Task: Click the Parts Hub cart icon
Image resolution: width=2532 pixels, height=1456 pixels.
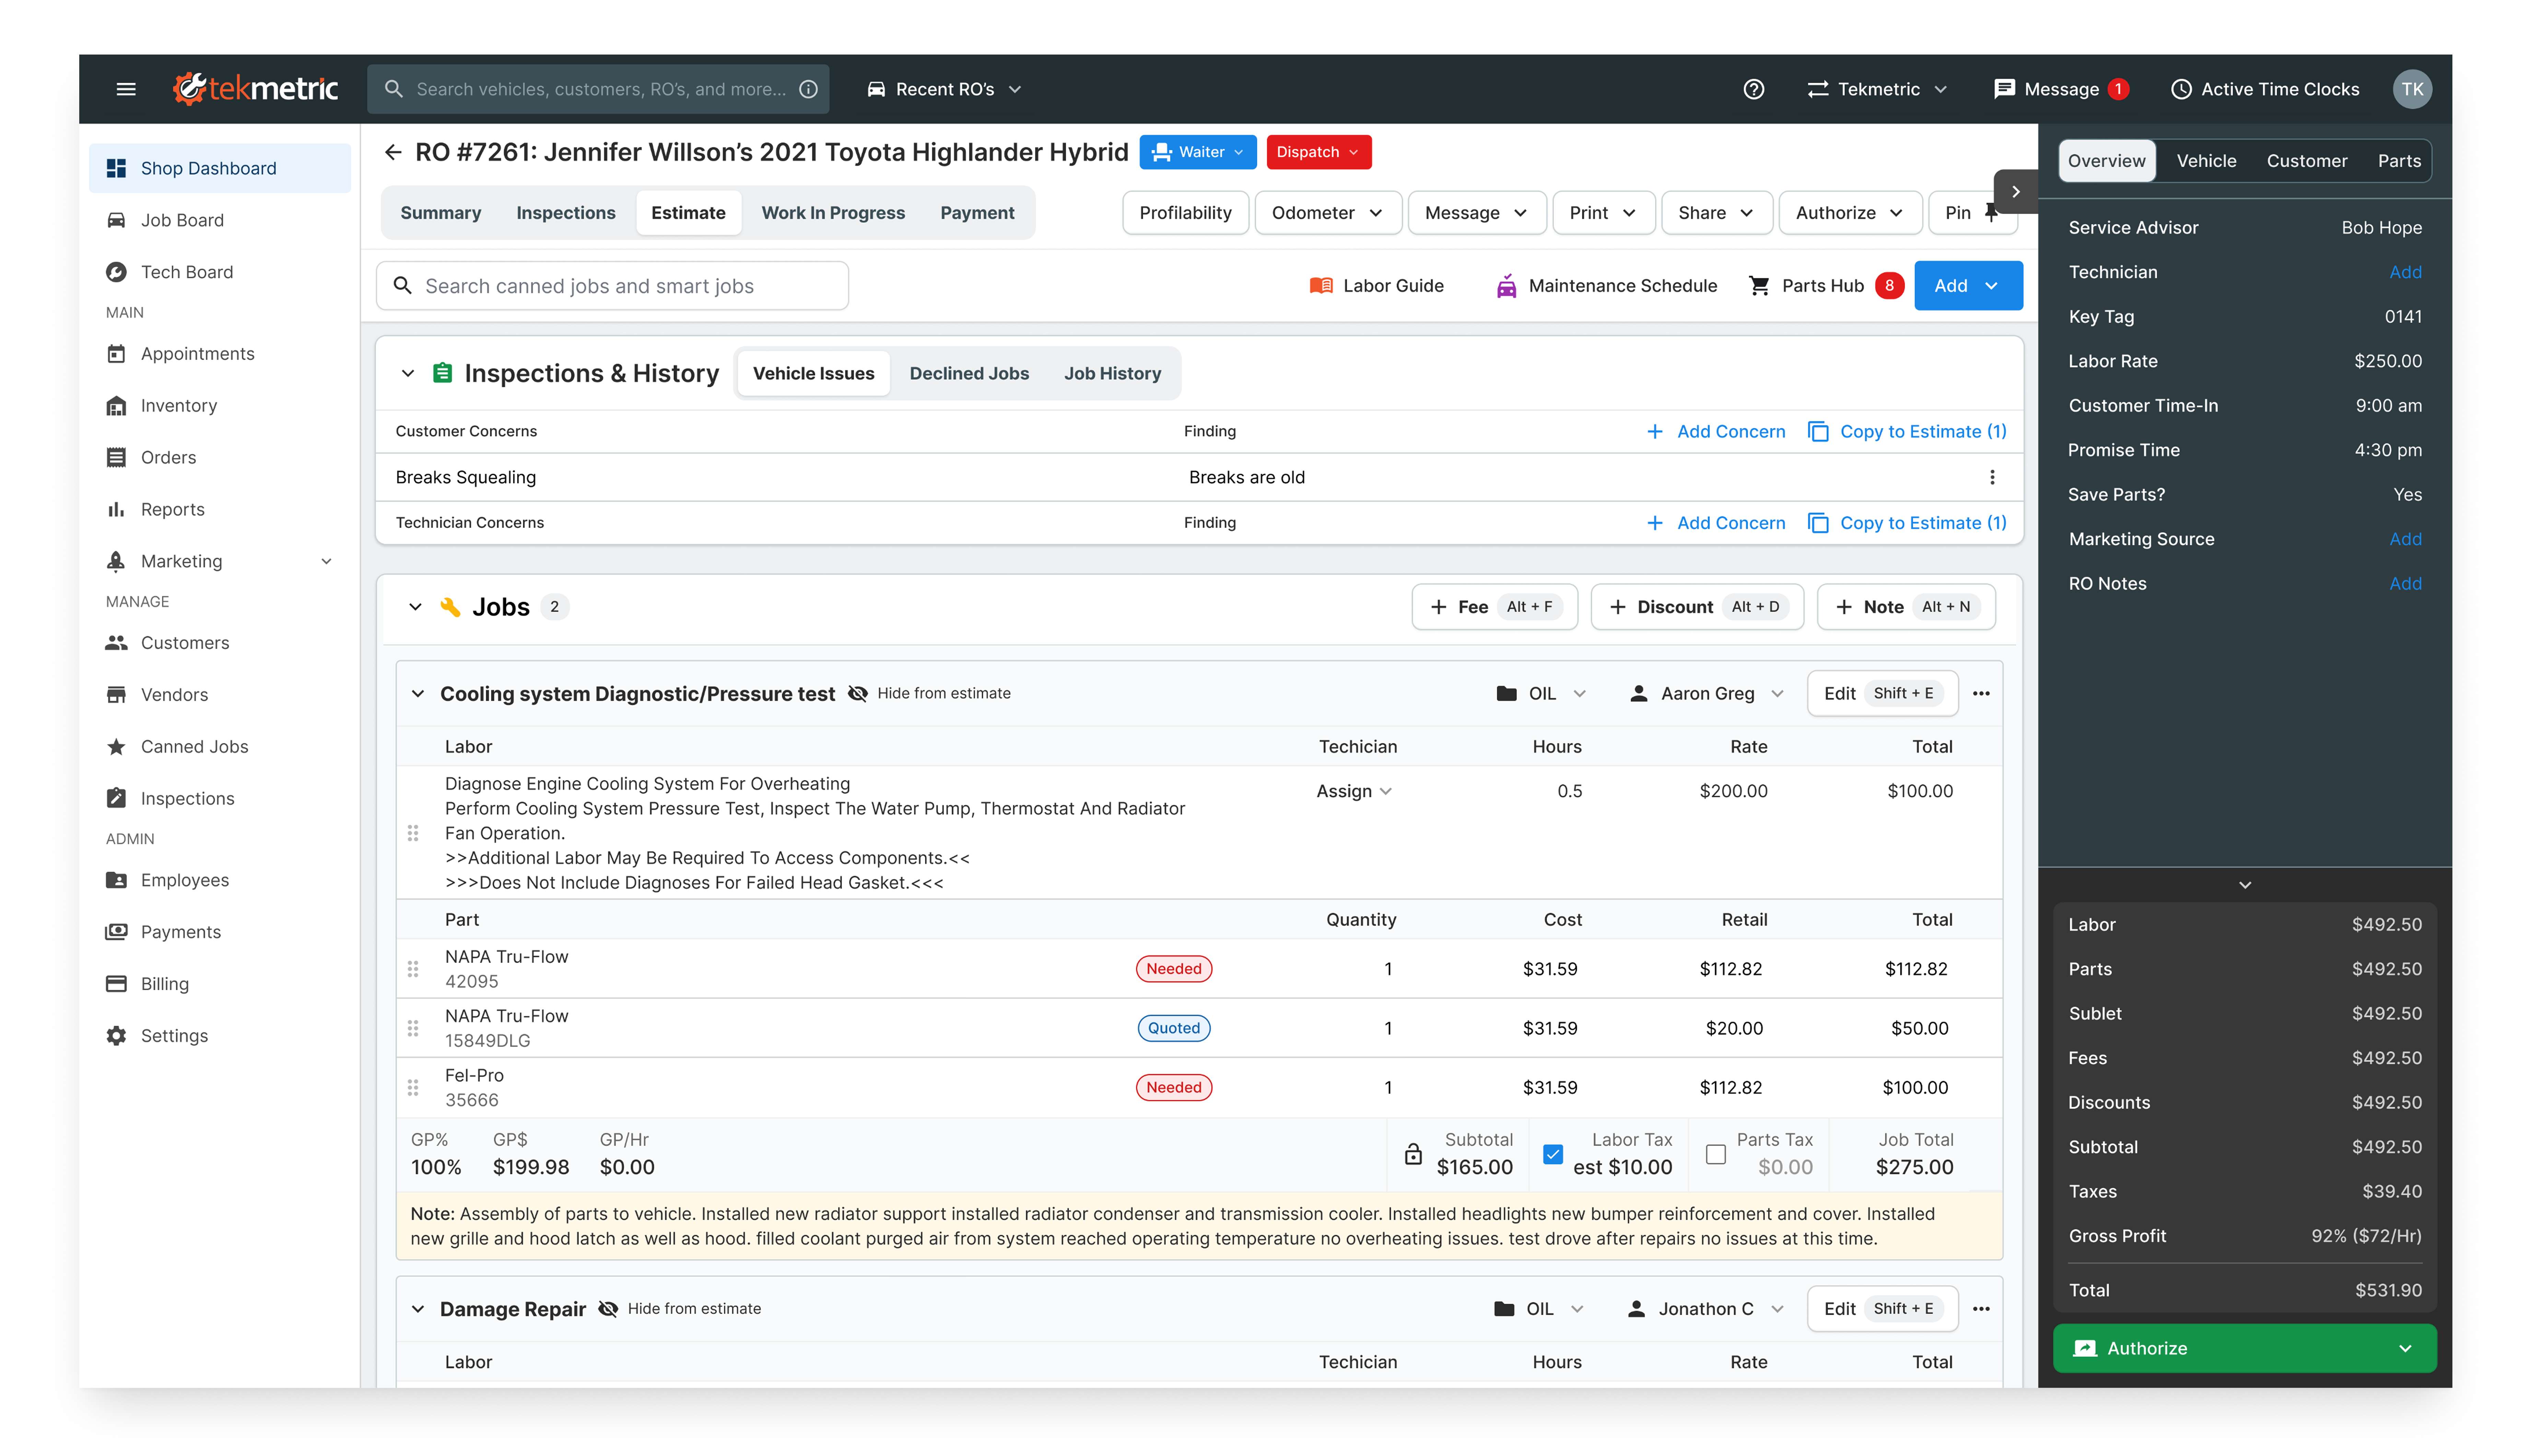Action: (1759, 286)
